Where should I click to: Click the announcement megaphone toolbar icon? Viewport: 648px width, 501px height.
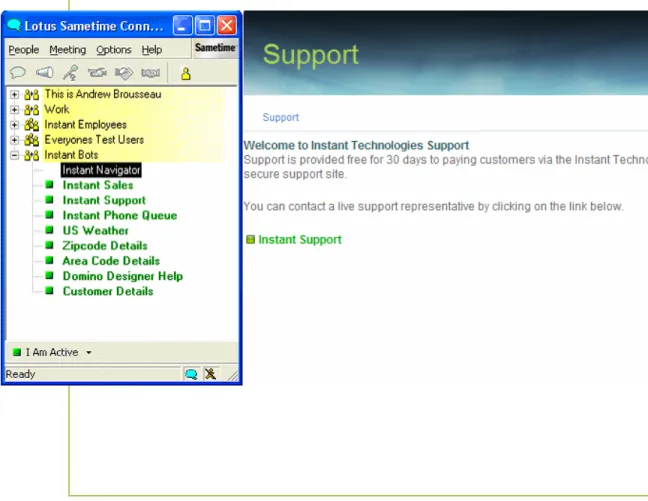[x=44, y=73]
